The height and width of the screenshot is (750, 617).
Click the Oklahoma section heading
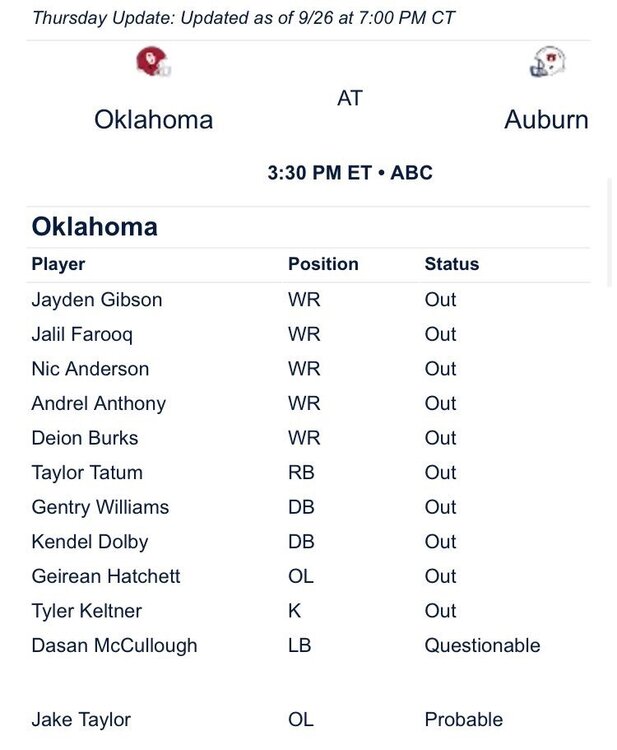(x=94, y=226)
